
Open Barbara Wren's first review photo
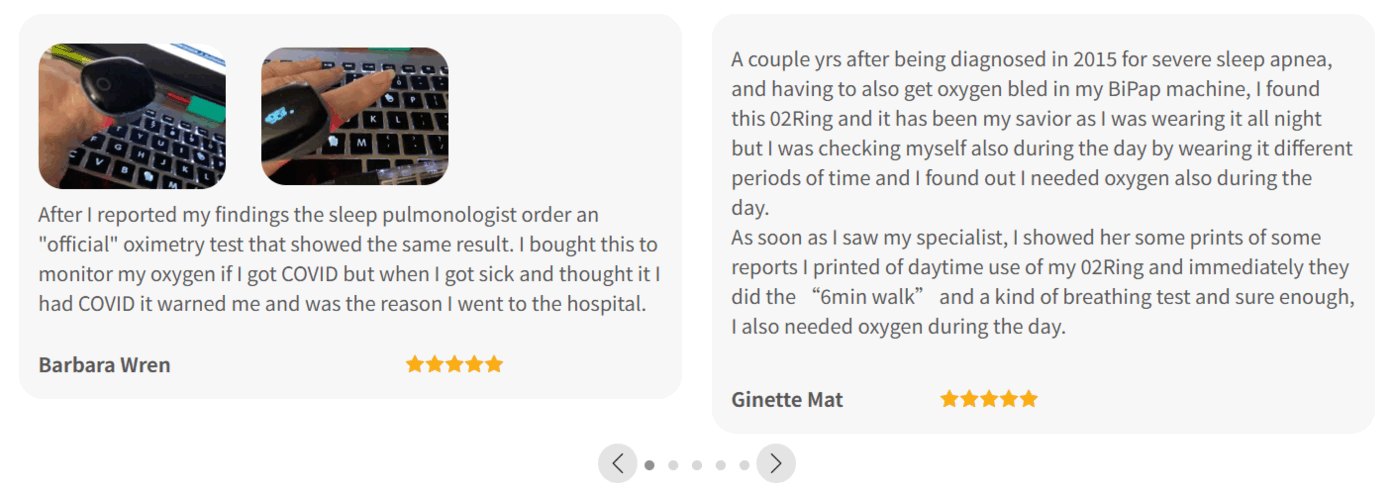(132, 116)
